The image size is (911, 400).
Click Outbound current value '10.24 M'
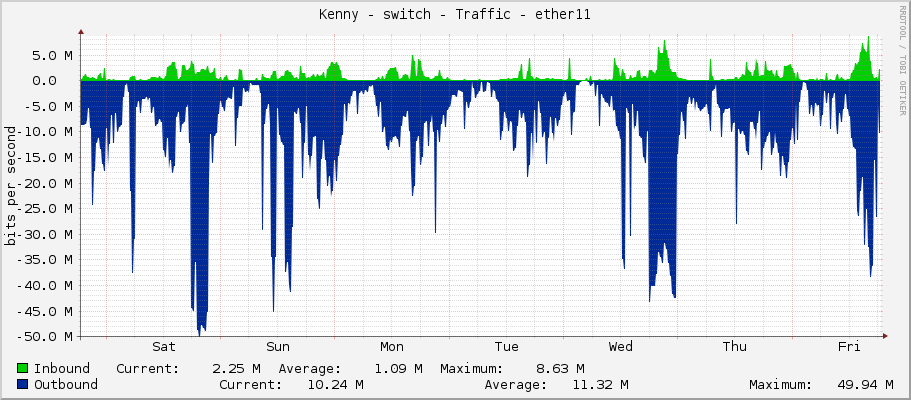[x=335, y=384]
